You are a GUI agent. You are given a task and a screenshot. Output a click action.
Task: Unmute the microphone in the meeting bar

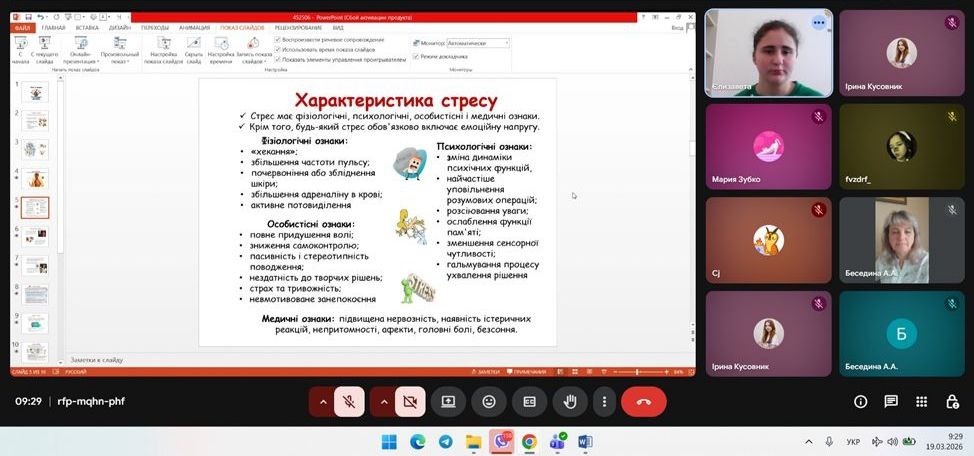coord(349,401)
